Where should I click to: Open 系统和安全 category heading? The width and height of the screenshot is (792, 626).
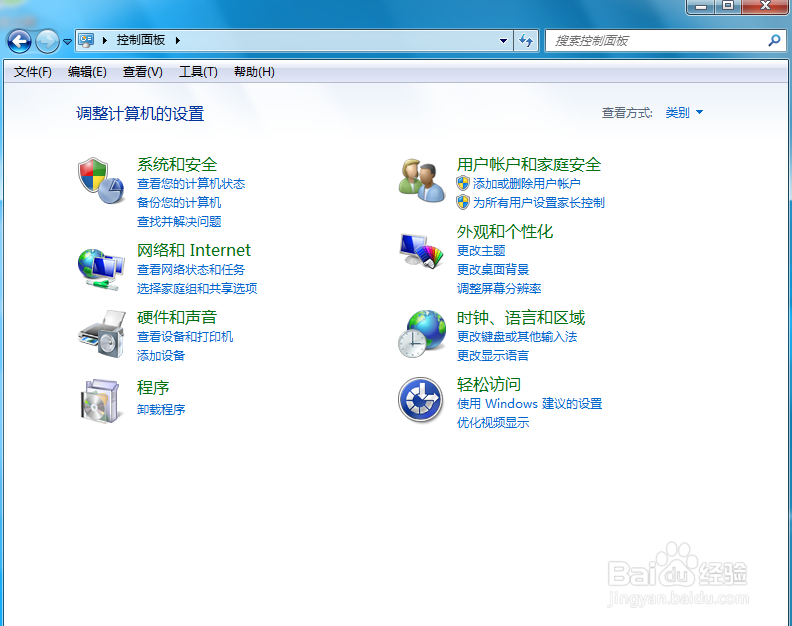(177, 164)
